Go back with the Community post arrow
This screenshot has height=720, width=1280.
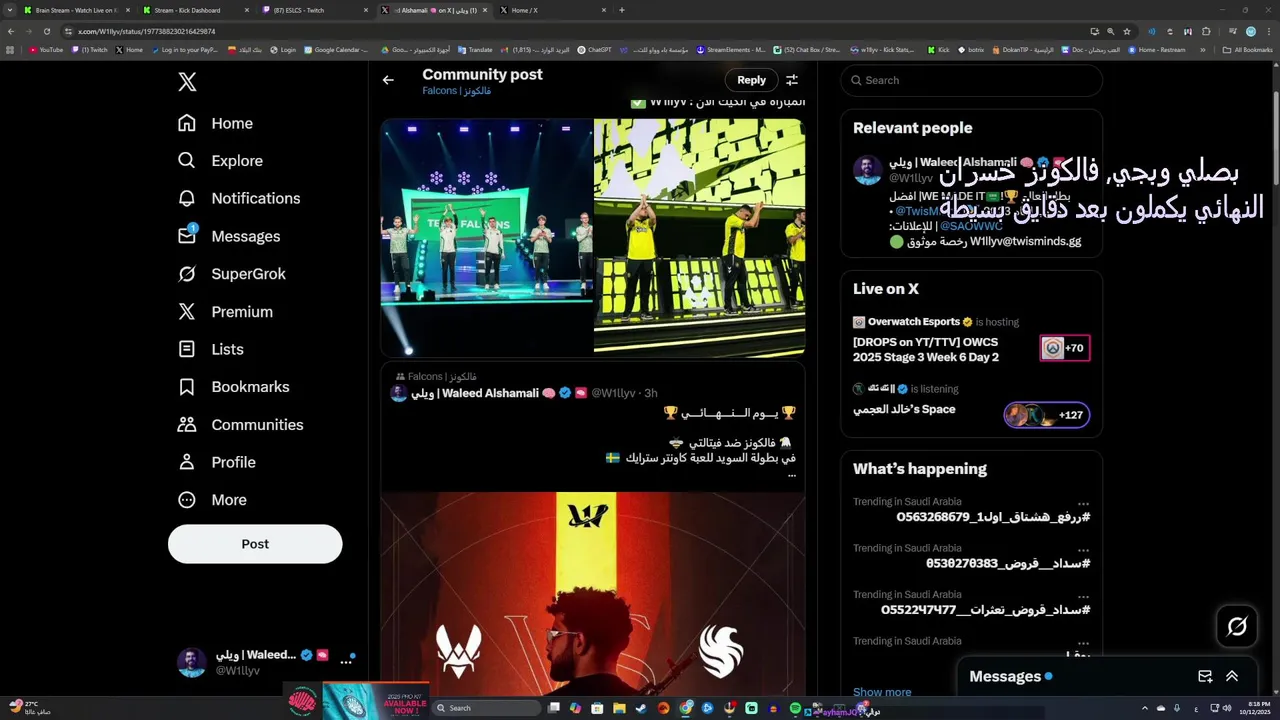pos(388,80)
